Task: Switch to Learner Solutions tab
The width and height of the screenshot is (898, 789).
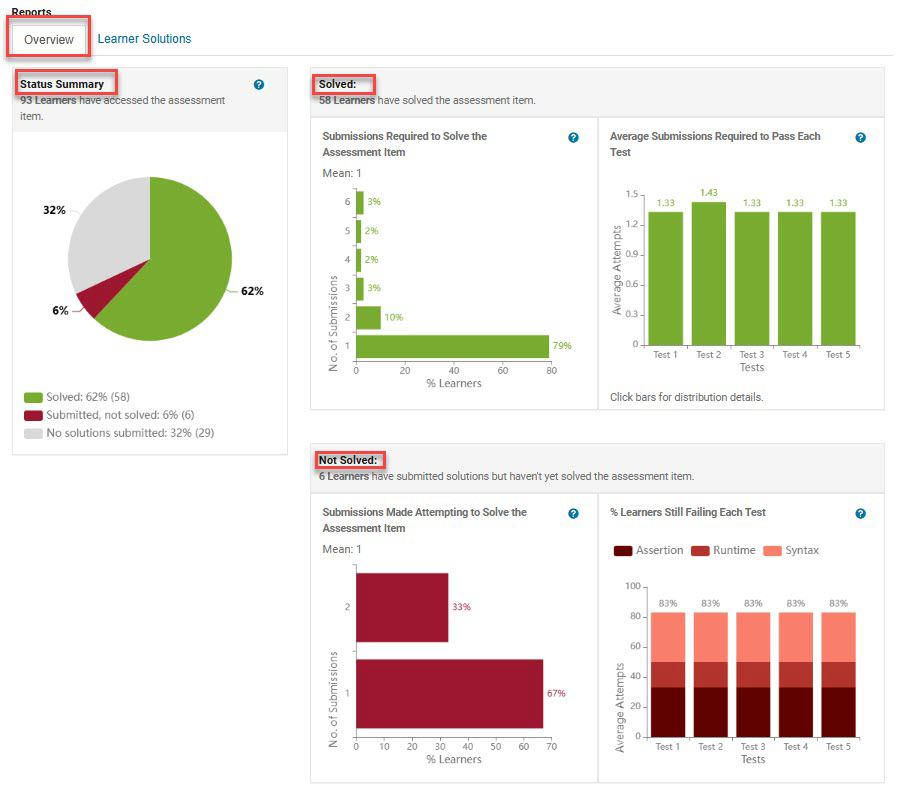Action: 144,39
